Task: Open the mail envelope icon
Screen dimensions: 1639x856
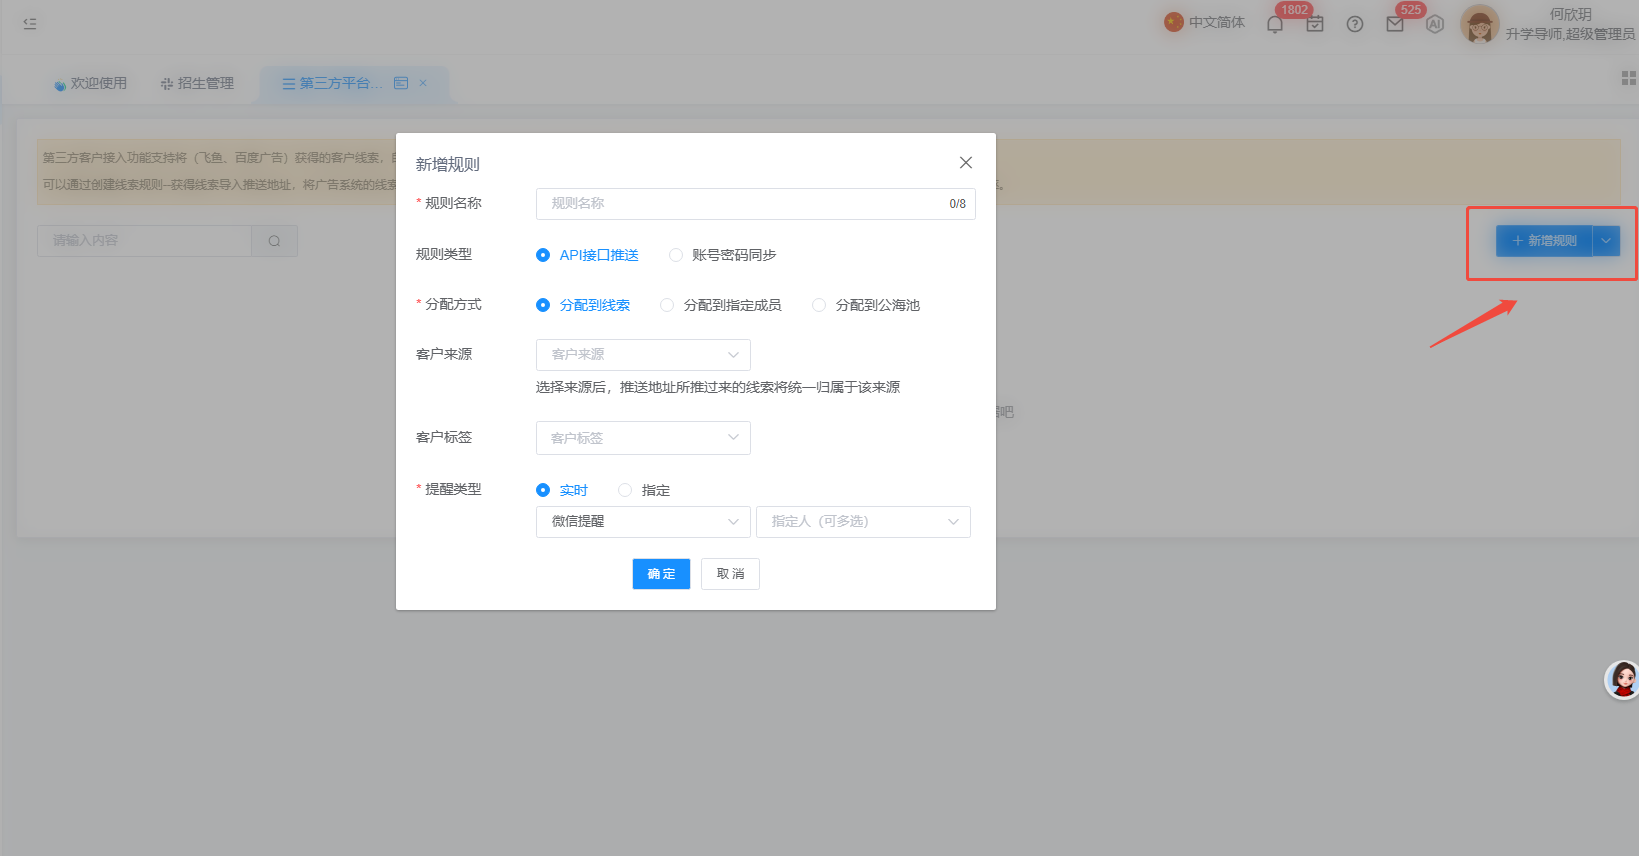Action: point(1395,24)
